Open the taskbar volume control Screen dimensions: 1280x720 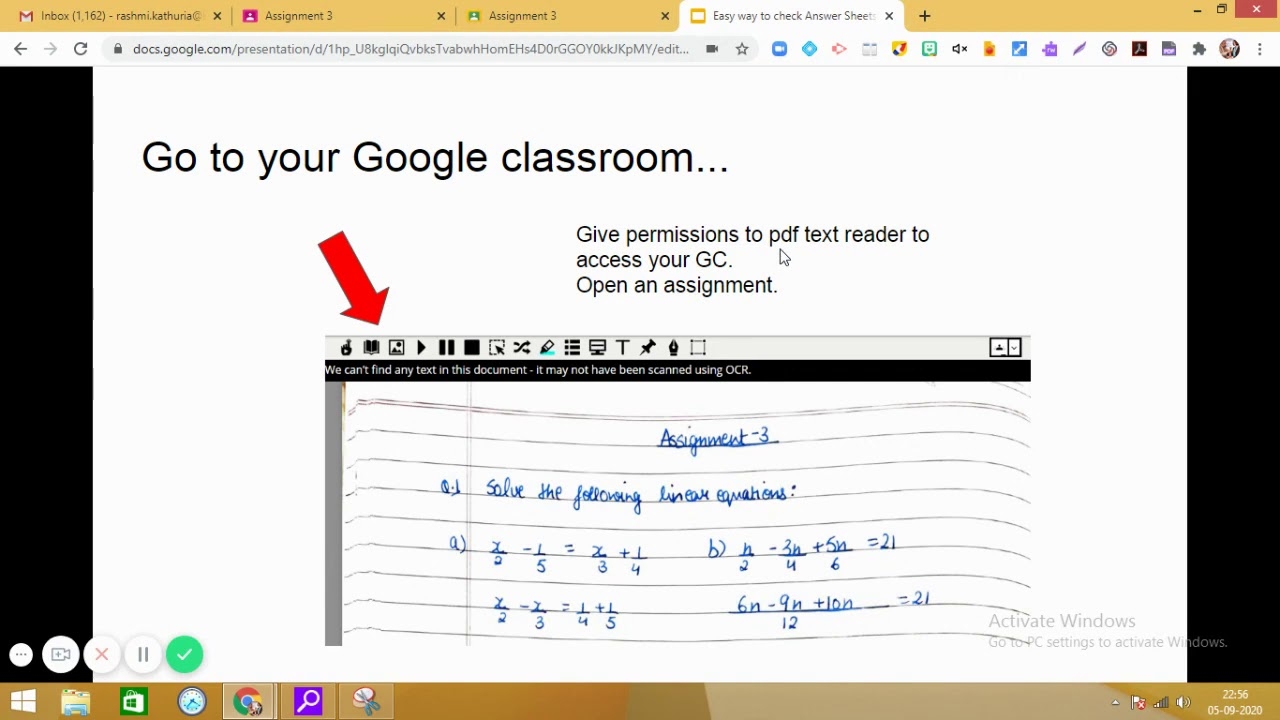[x=1183, y=701]
